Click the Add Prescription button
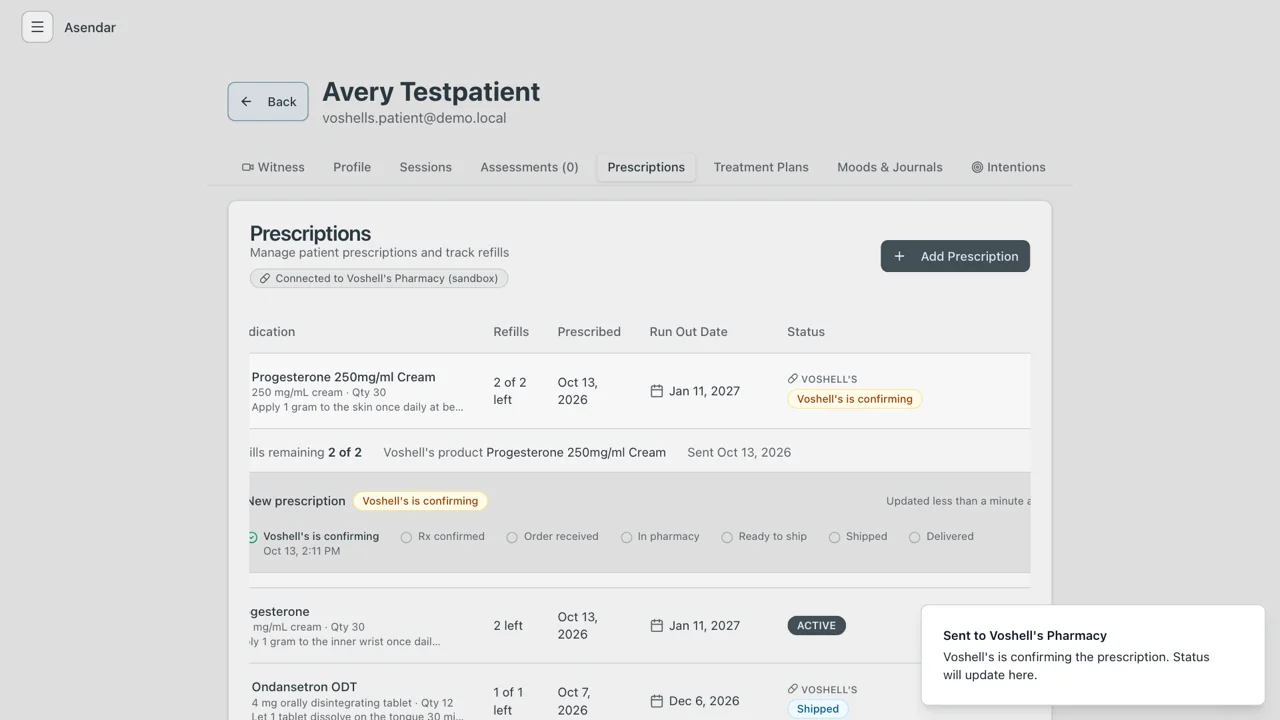 coord(955,256)
